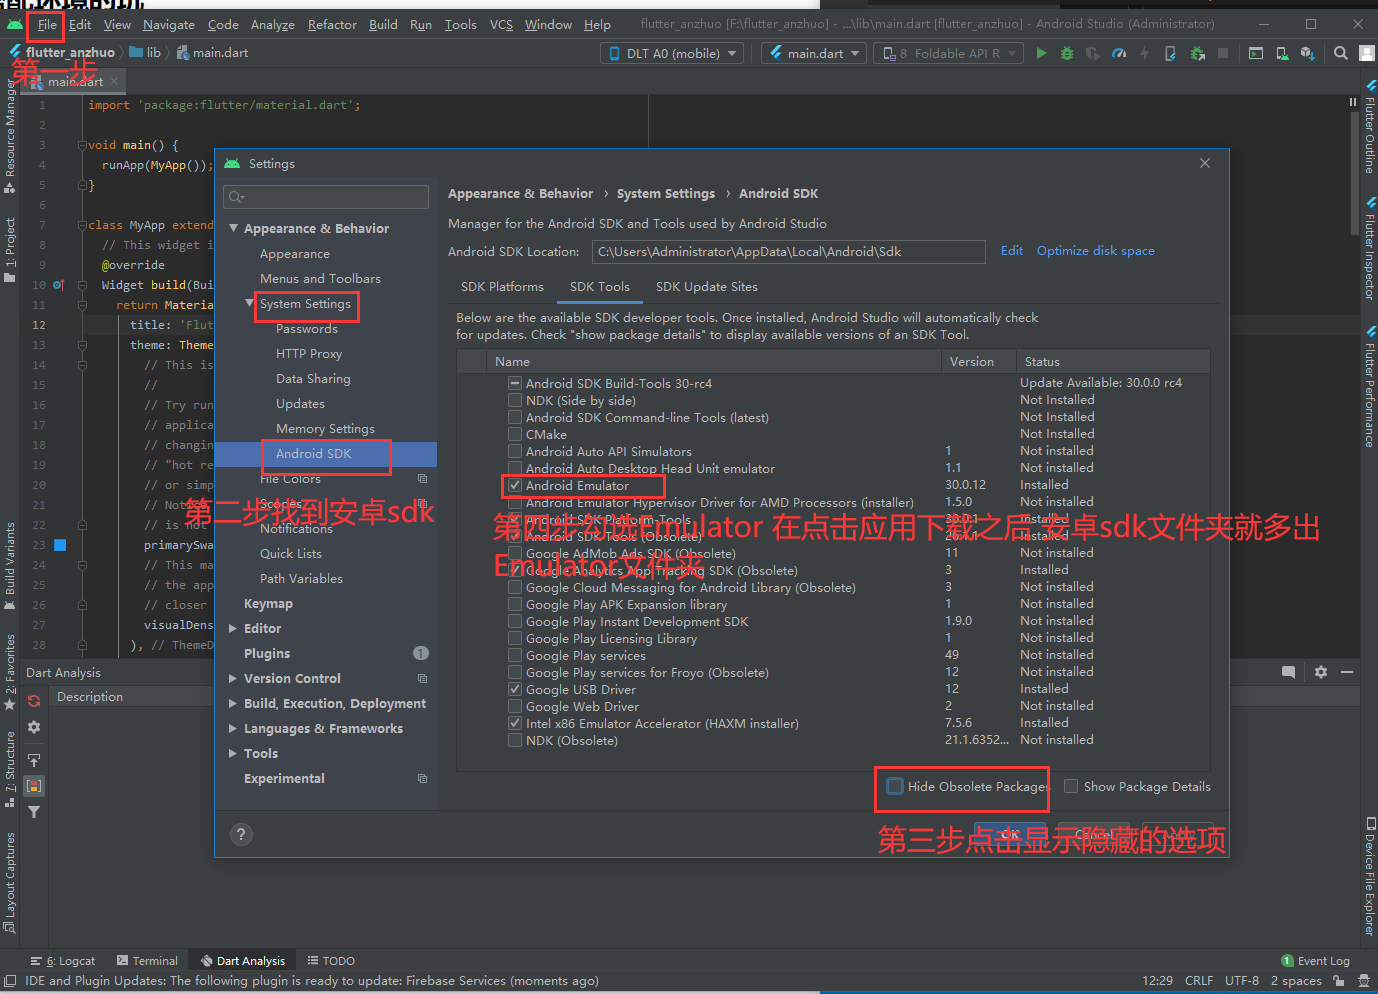Image resolution: width=1378 pixels, height=994 pixels.
Task: Uncheck Intel x86 Emulator Accelerator (HAXM installer)
Action: click(x=514, y=724)
